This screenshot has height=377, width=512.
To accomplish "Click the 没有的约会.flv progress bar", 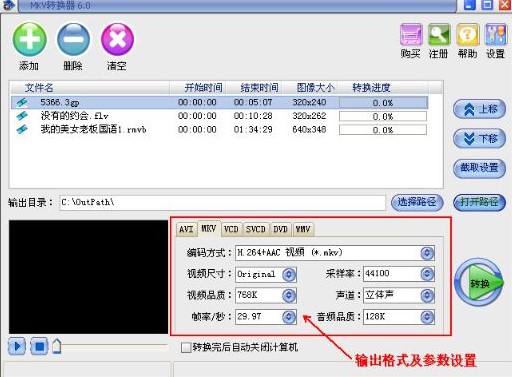I will [383, 116].
